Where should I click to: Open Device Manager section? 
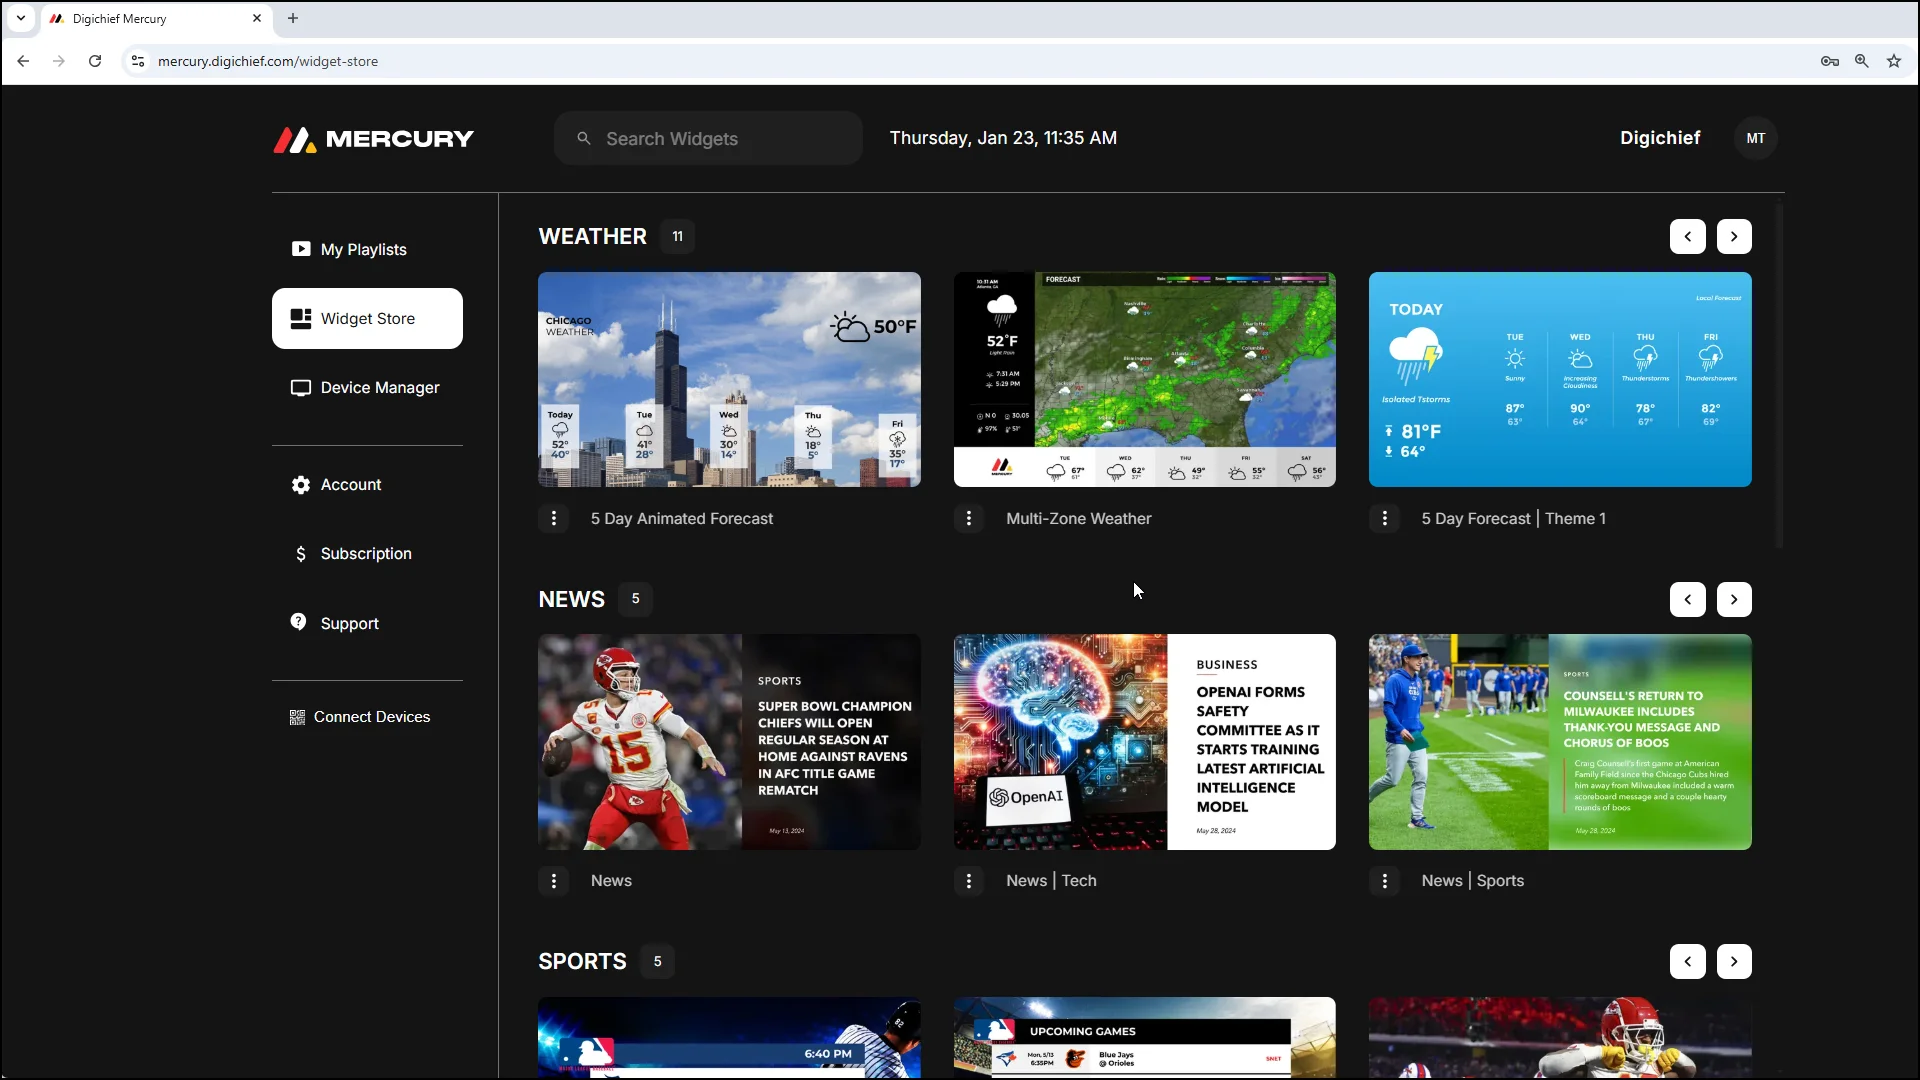379,387
